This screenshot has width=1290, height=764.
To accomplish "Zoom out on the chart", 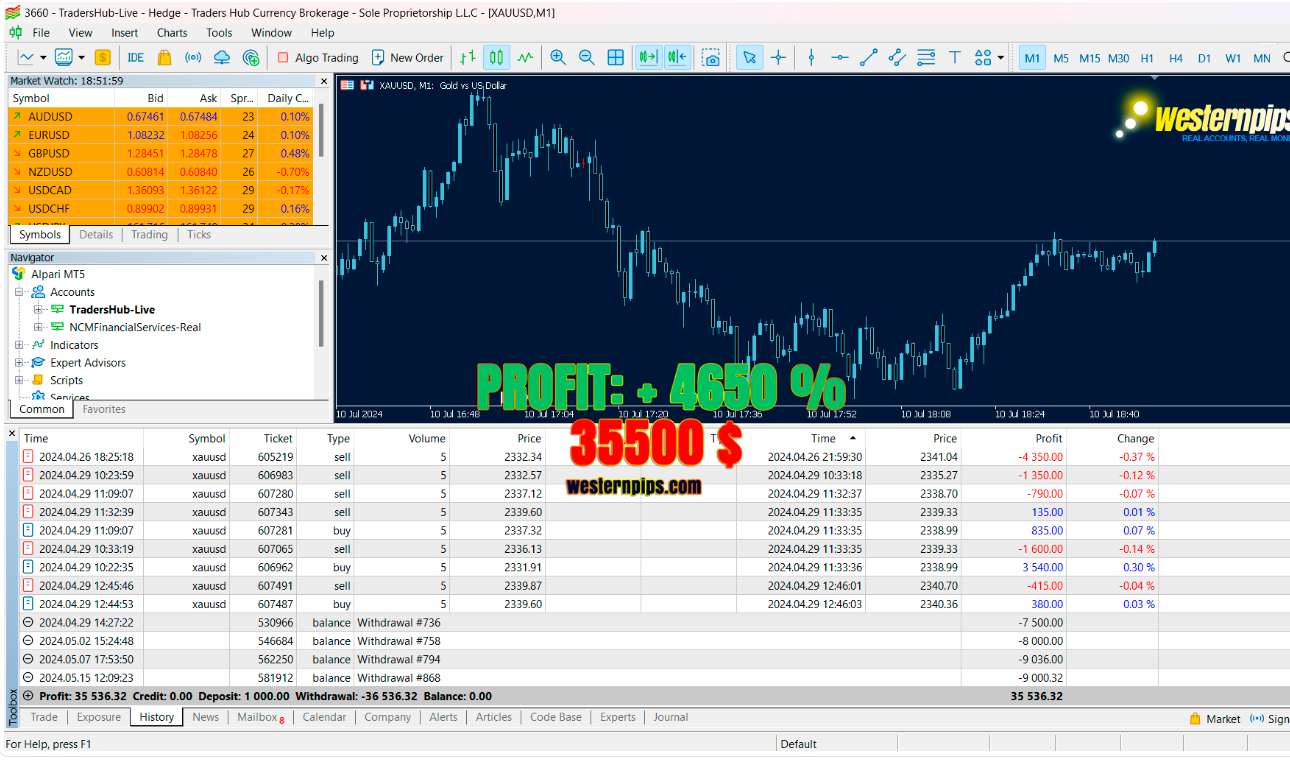I will [x=587, y=58].
